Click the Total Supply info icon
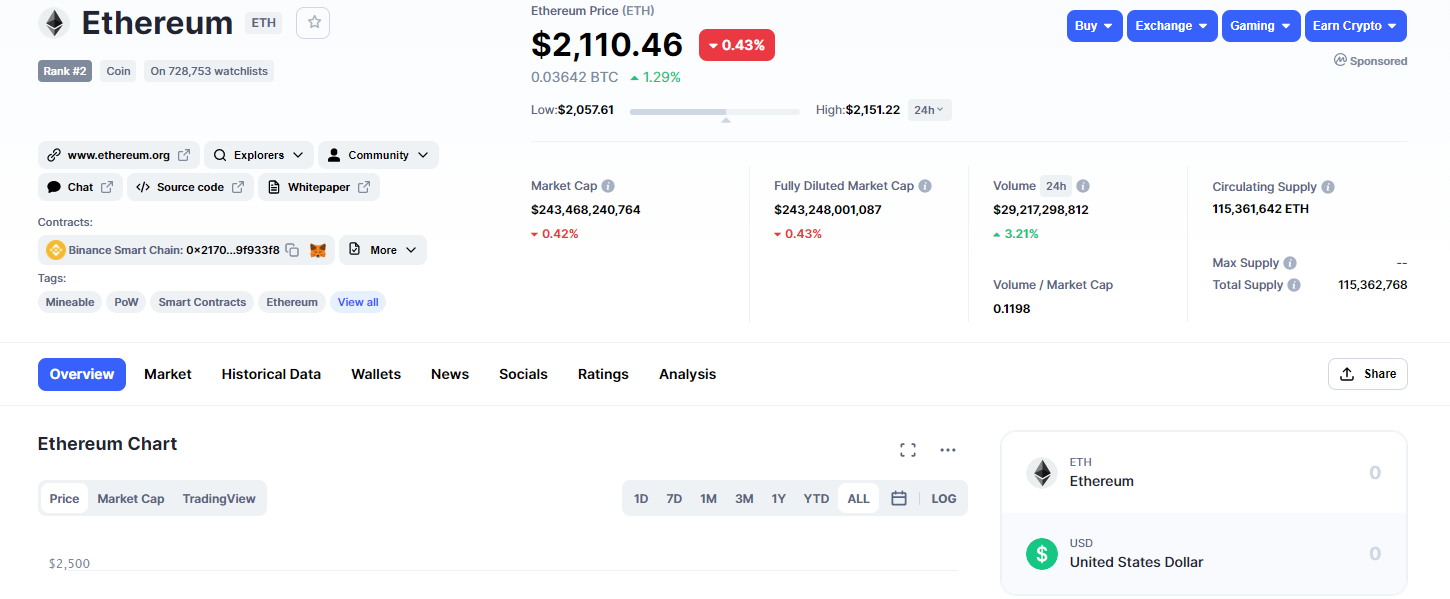The width and height of the screenshot is (1450, 599). pos(1294,285)
